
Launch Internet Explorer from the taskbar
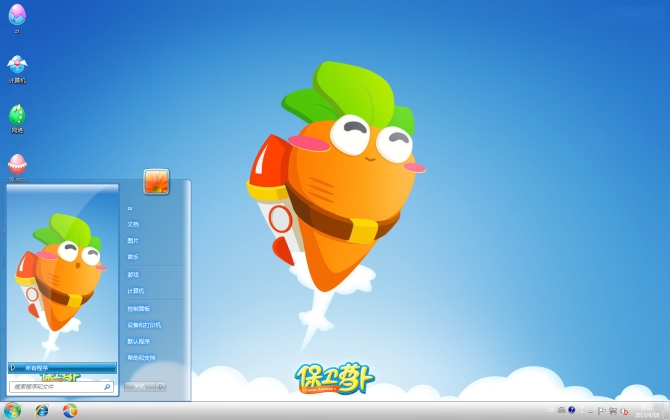point(42,411)
